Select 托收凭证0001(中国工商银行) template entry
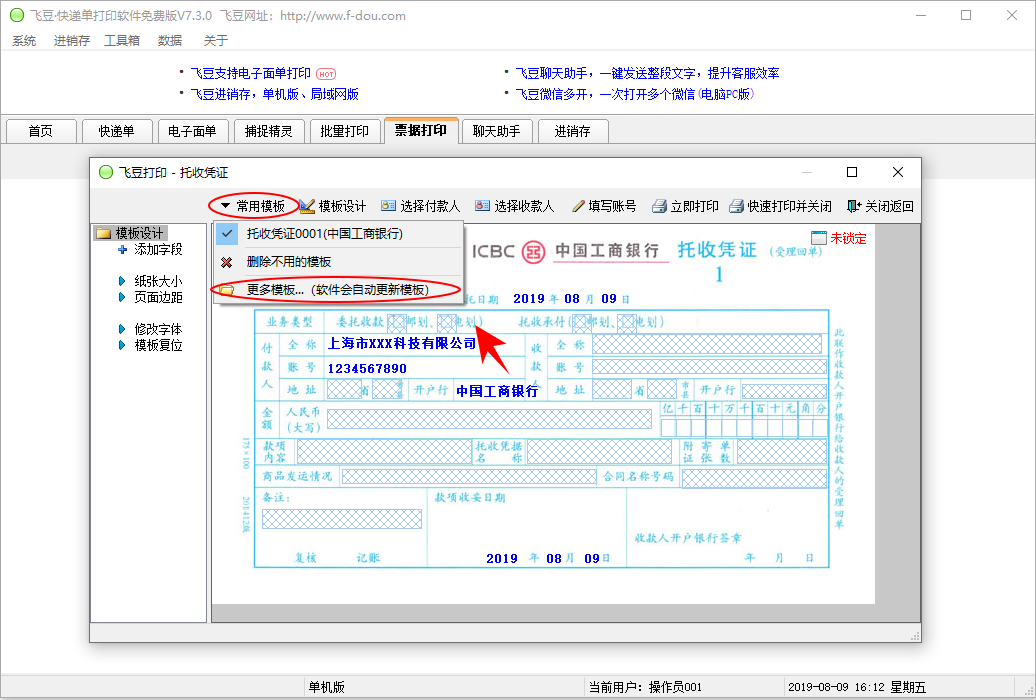Viewport: 1036px width, 700px height. pyautogui.click(x=338, y=233)
